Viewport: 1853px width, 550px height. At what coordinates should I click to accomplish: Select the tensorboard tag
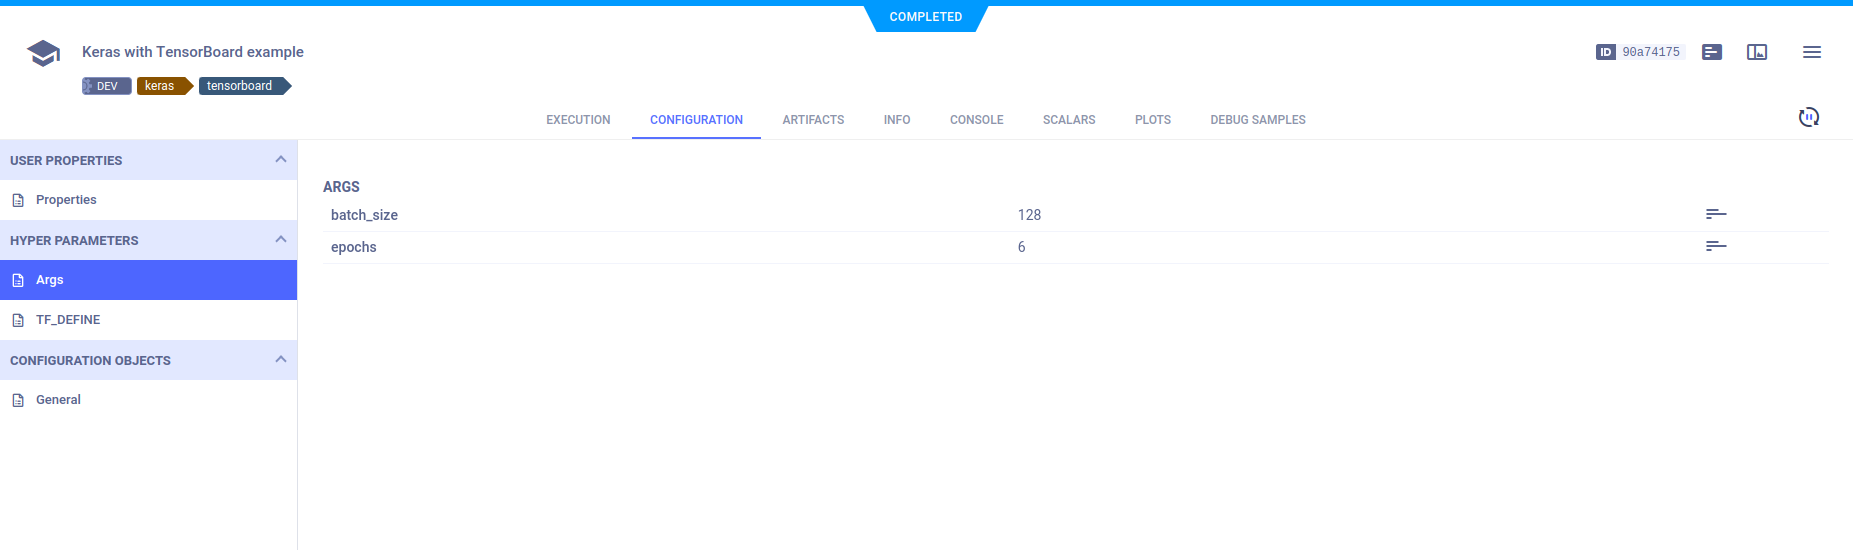click(x=240, y=86)
